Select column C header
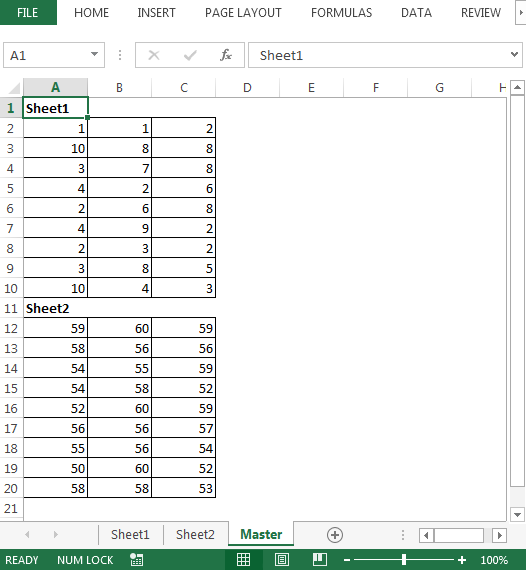Screen dimensions: 526x570 [184, 88]
